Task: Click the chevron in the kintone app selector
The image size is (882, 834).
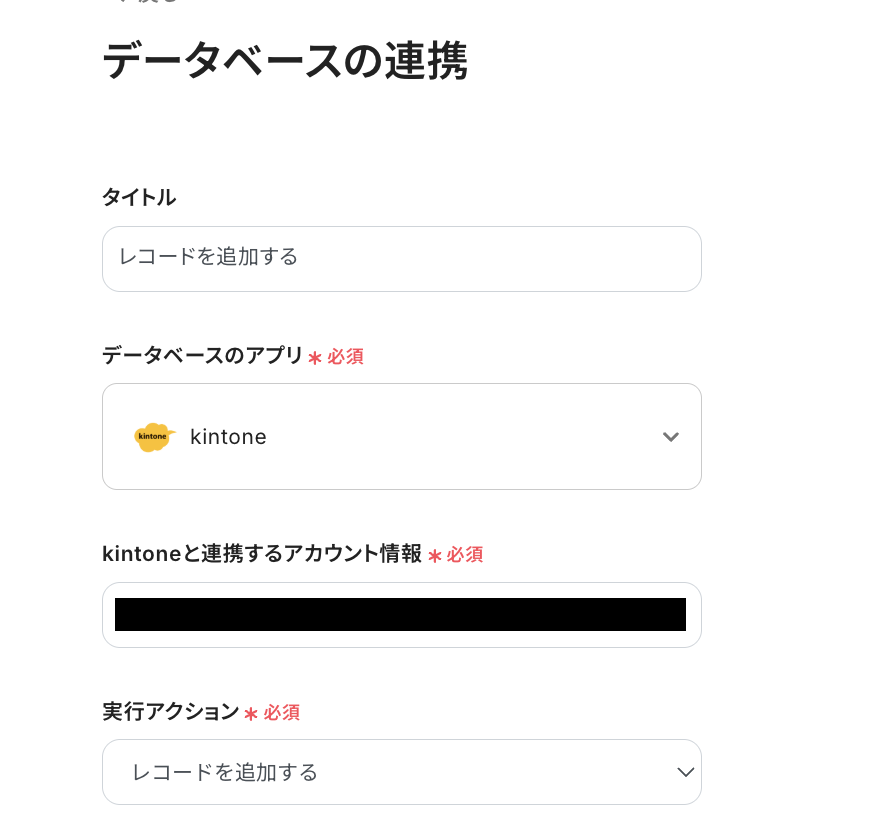Action: tap(671, 437)
